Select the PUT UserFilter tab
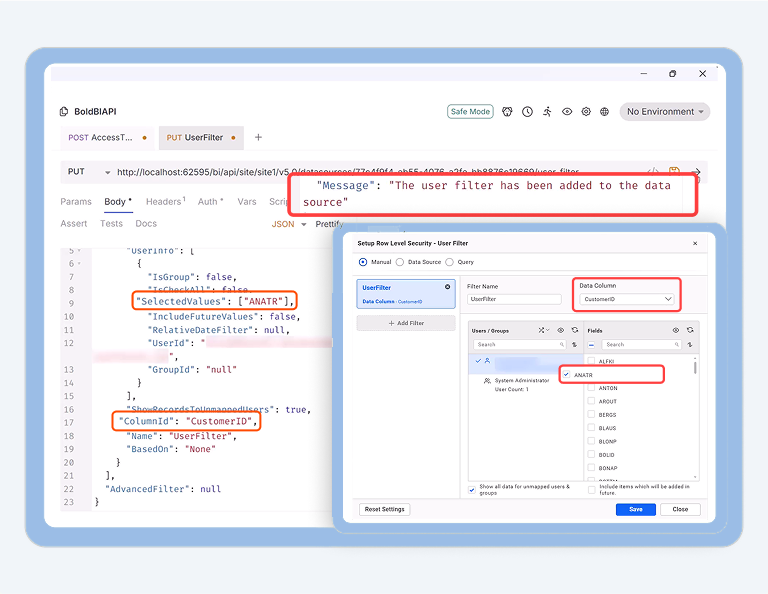Screen dimensions: 768x594 point(201,138)
